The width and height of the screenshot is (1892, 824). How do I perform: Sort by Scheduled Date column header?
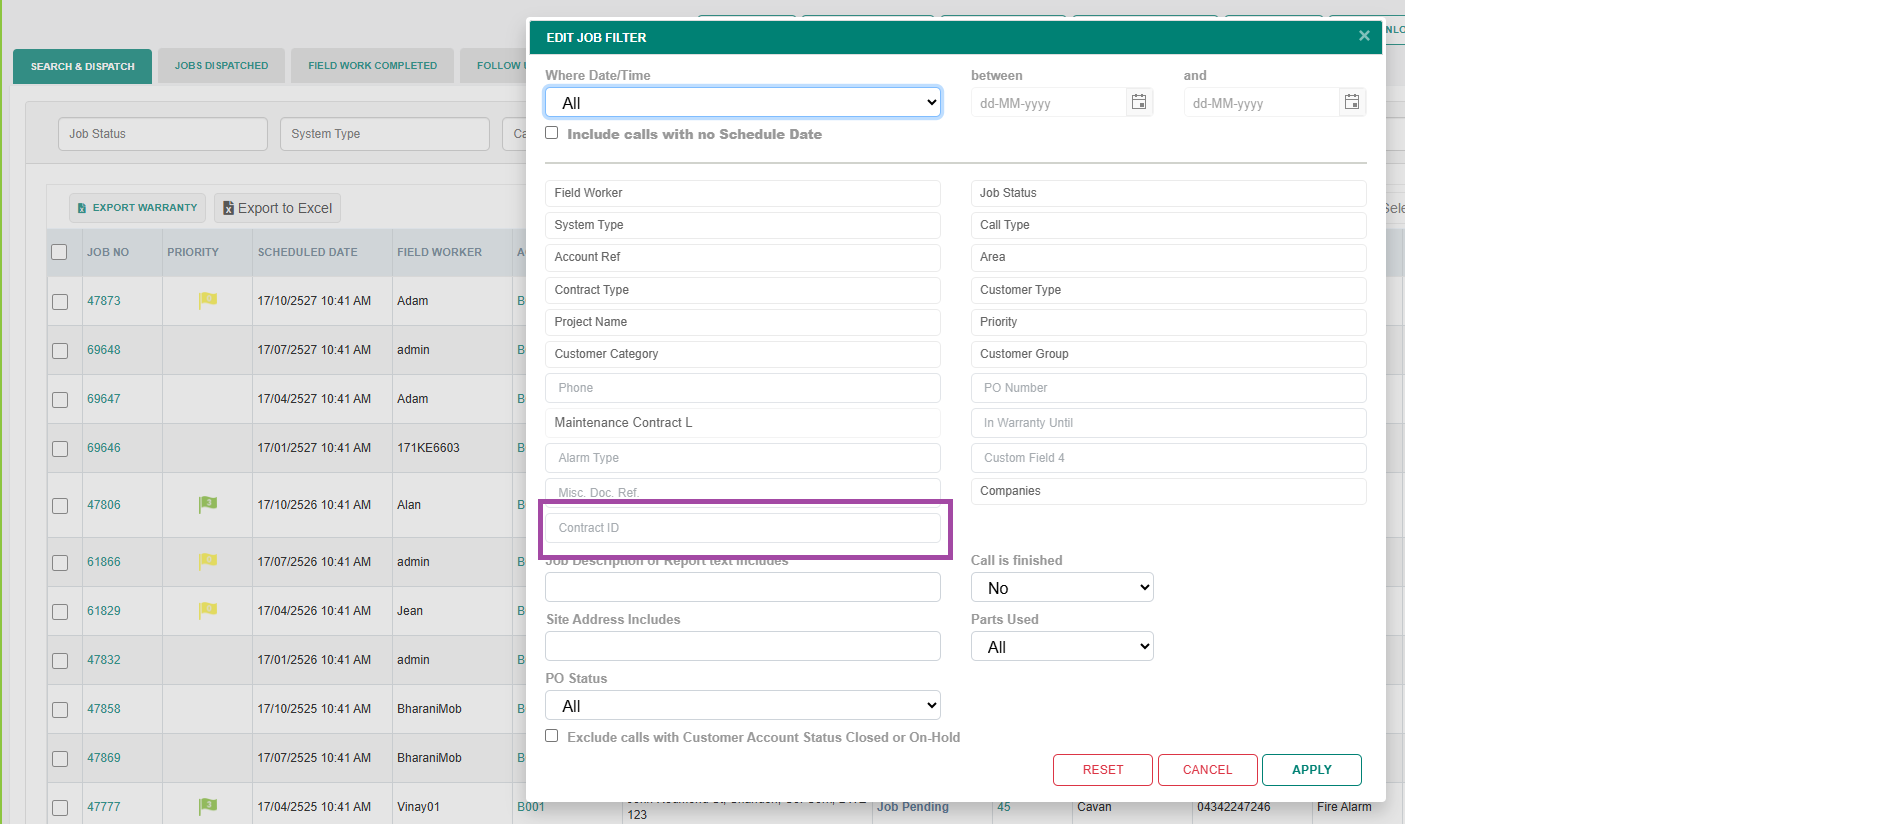coord(308,252)
